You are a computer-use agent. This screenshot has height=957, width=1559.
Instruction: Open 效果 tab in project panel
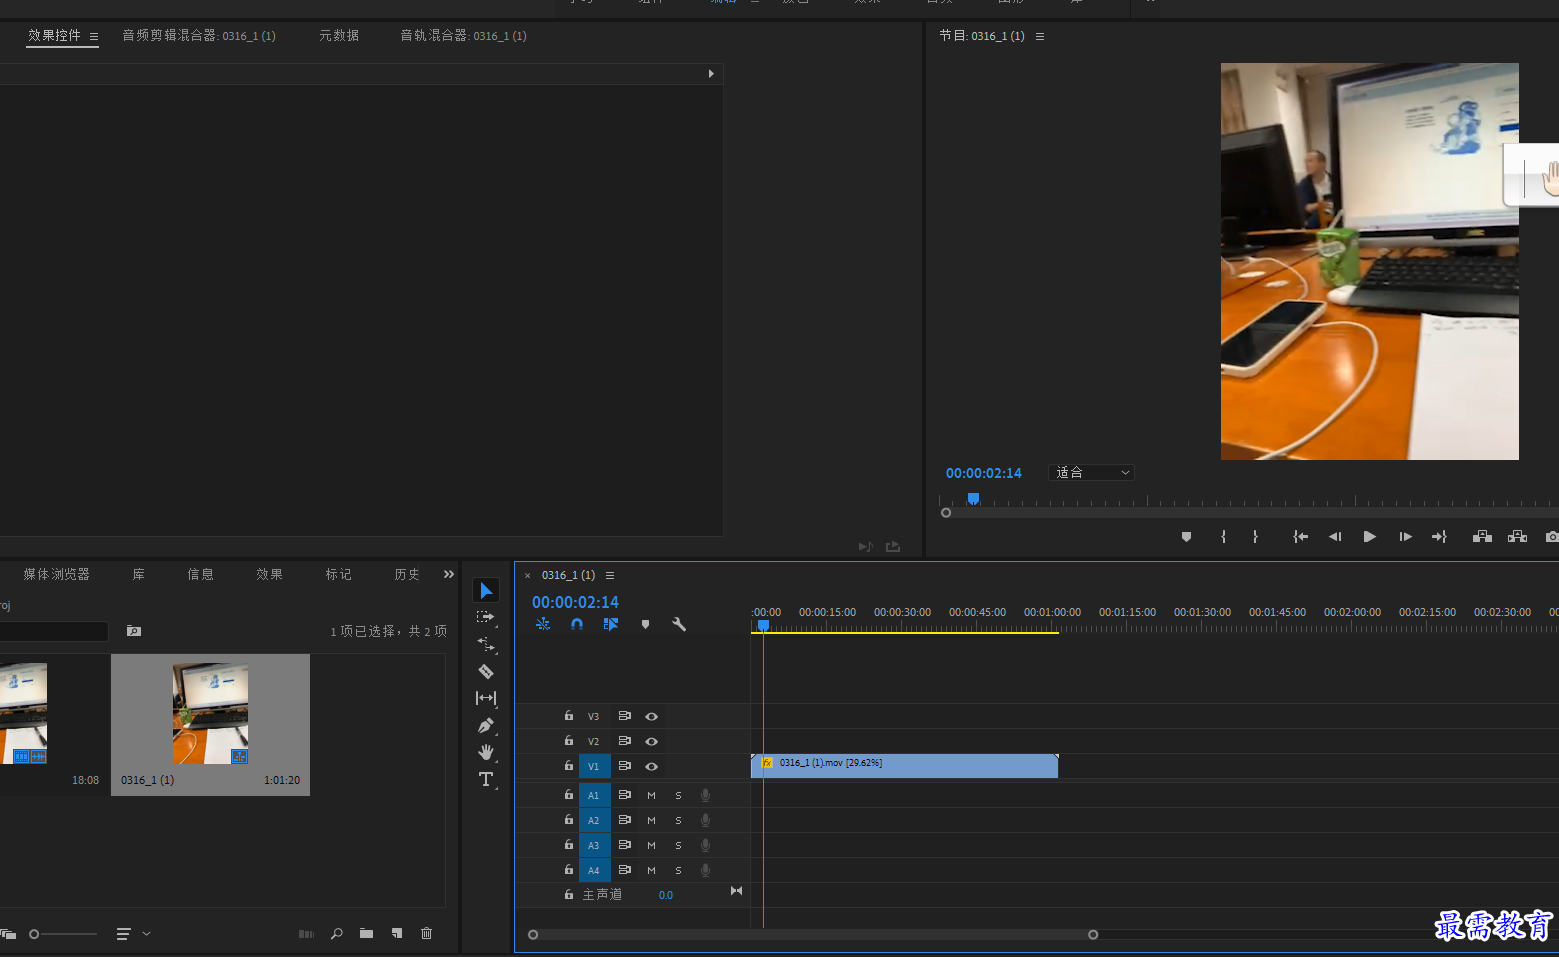pos(269,574)
